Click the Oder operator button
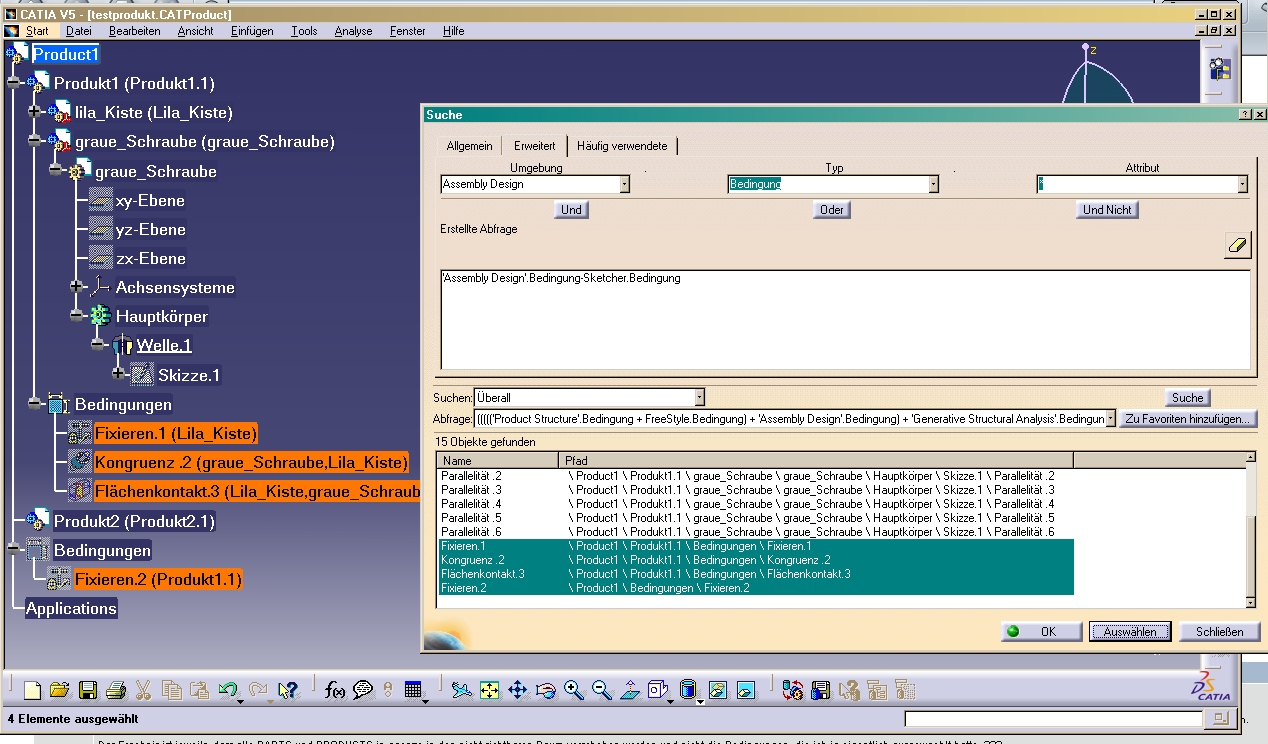The height and width of the screenshot is (744, 1268). tap(833, 210)
